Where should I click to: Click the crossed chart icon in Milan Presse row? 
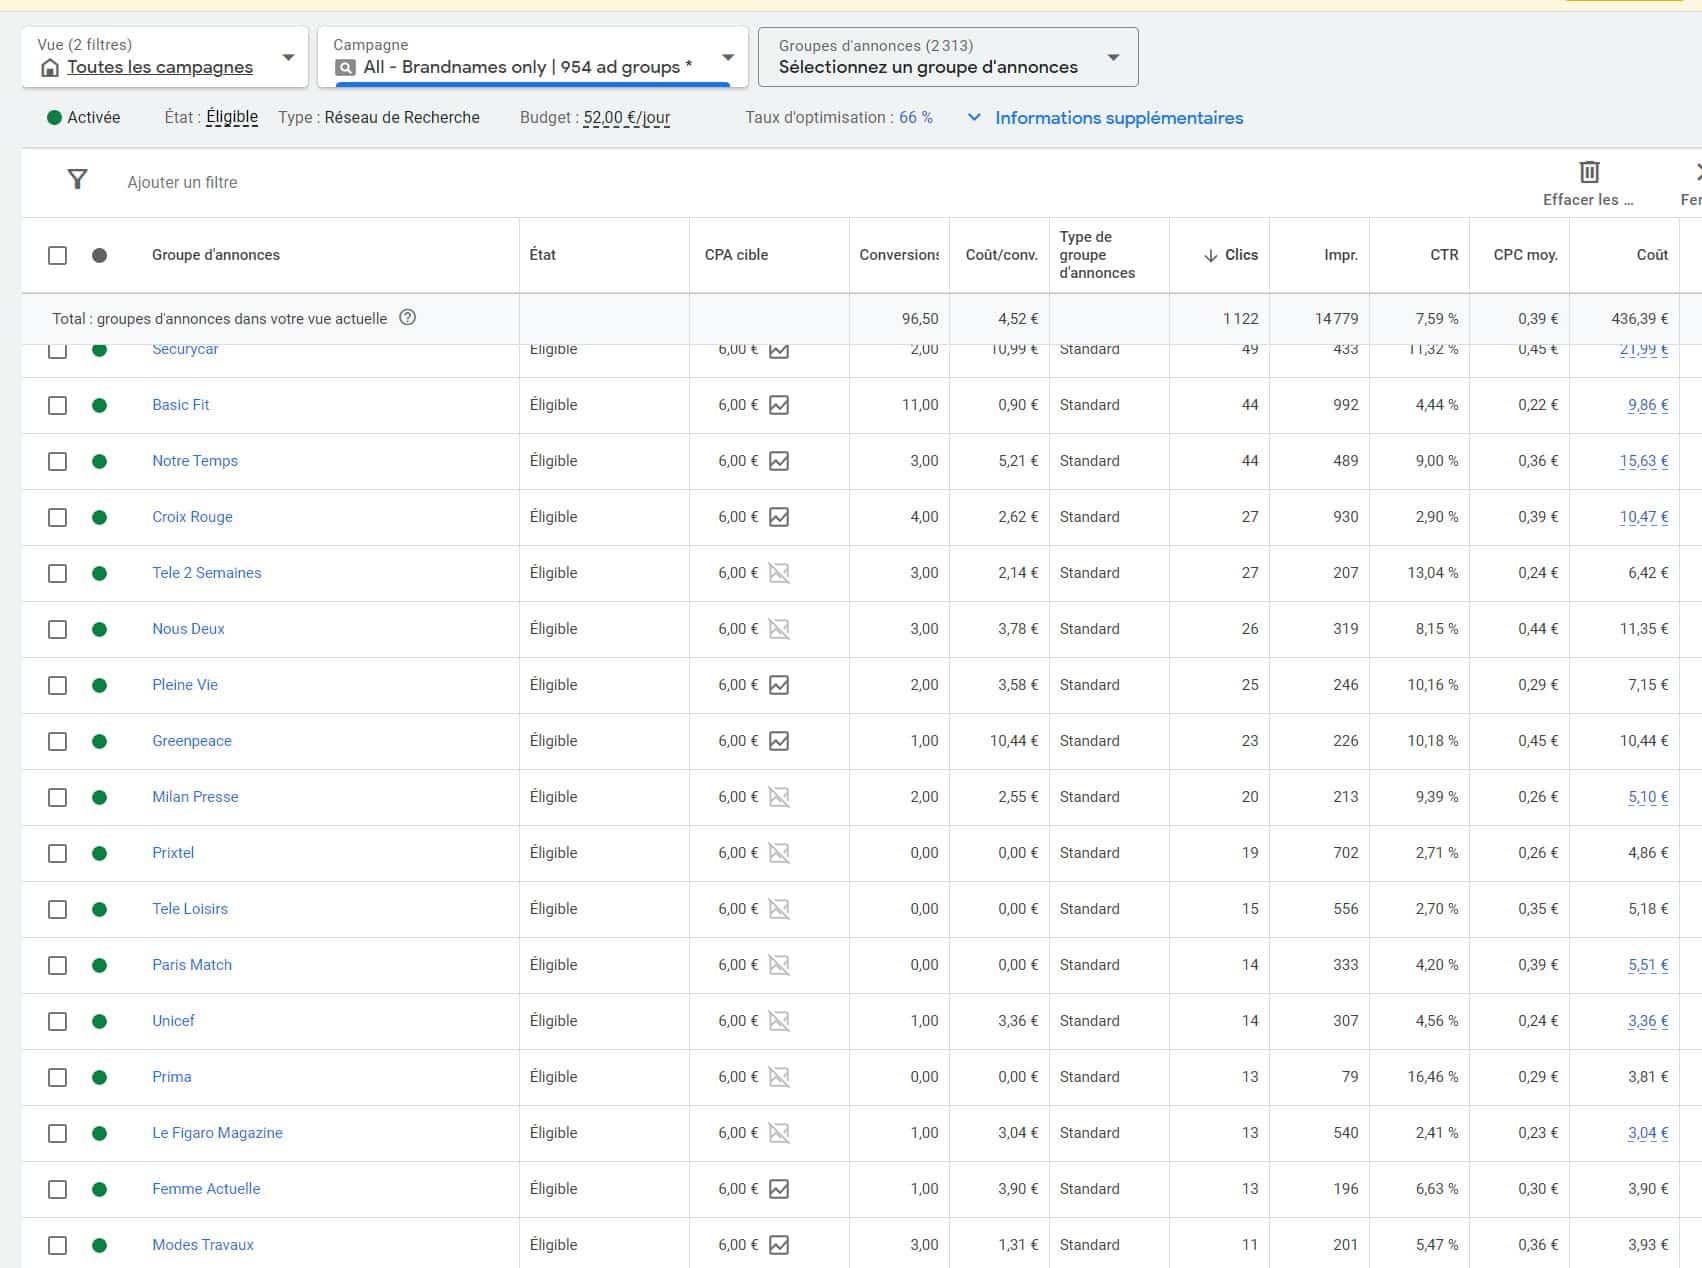(x=779, y=797)
